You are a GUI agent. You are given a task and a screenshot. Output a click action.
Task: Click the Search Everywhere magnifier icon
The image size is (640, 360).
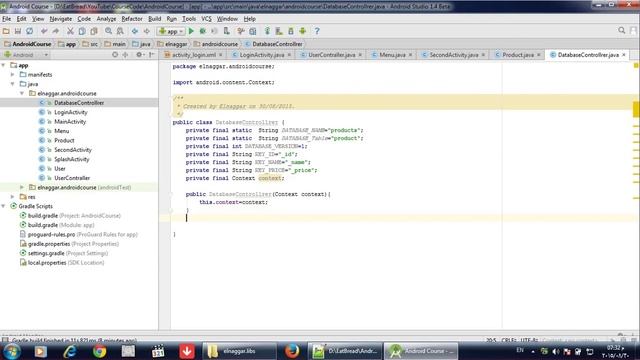tap(622, 31)
